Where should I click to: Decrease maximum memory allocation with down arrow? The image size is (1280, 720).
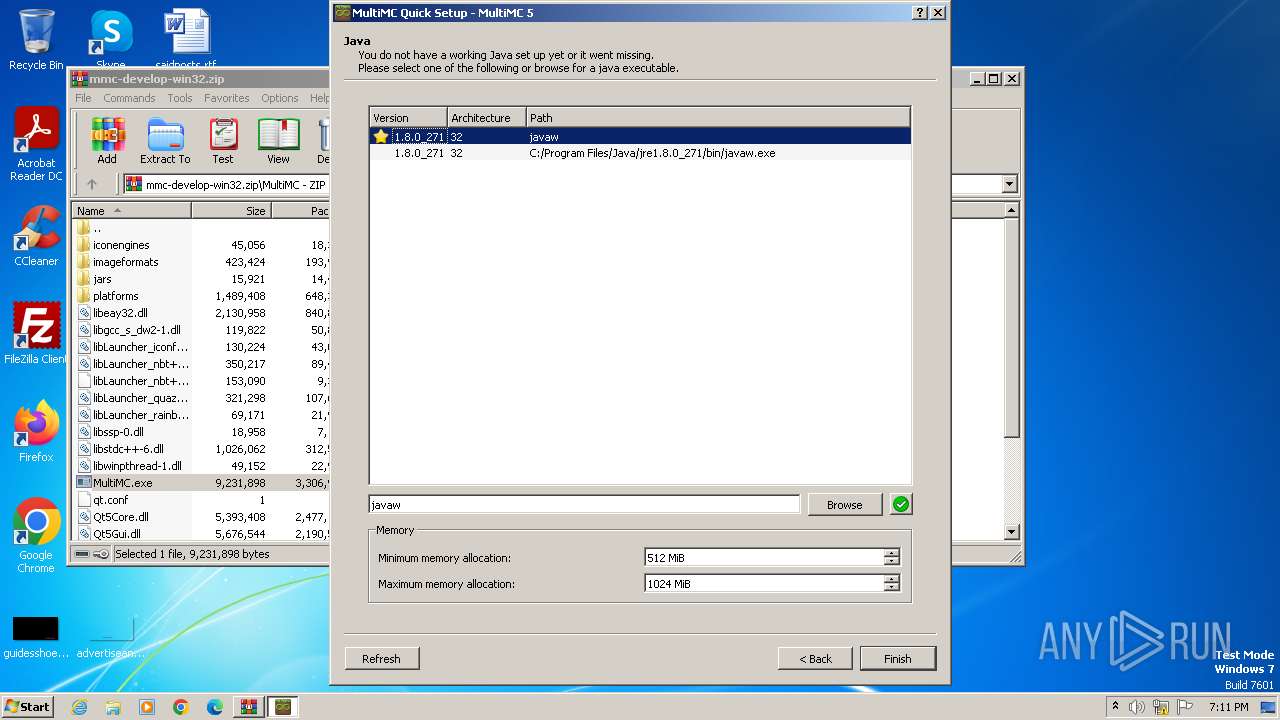[892, 588]
